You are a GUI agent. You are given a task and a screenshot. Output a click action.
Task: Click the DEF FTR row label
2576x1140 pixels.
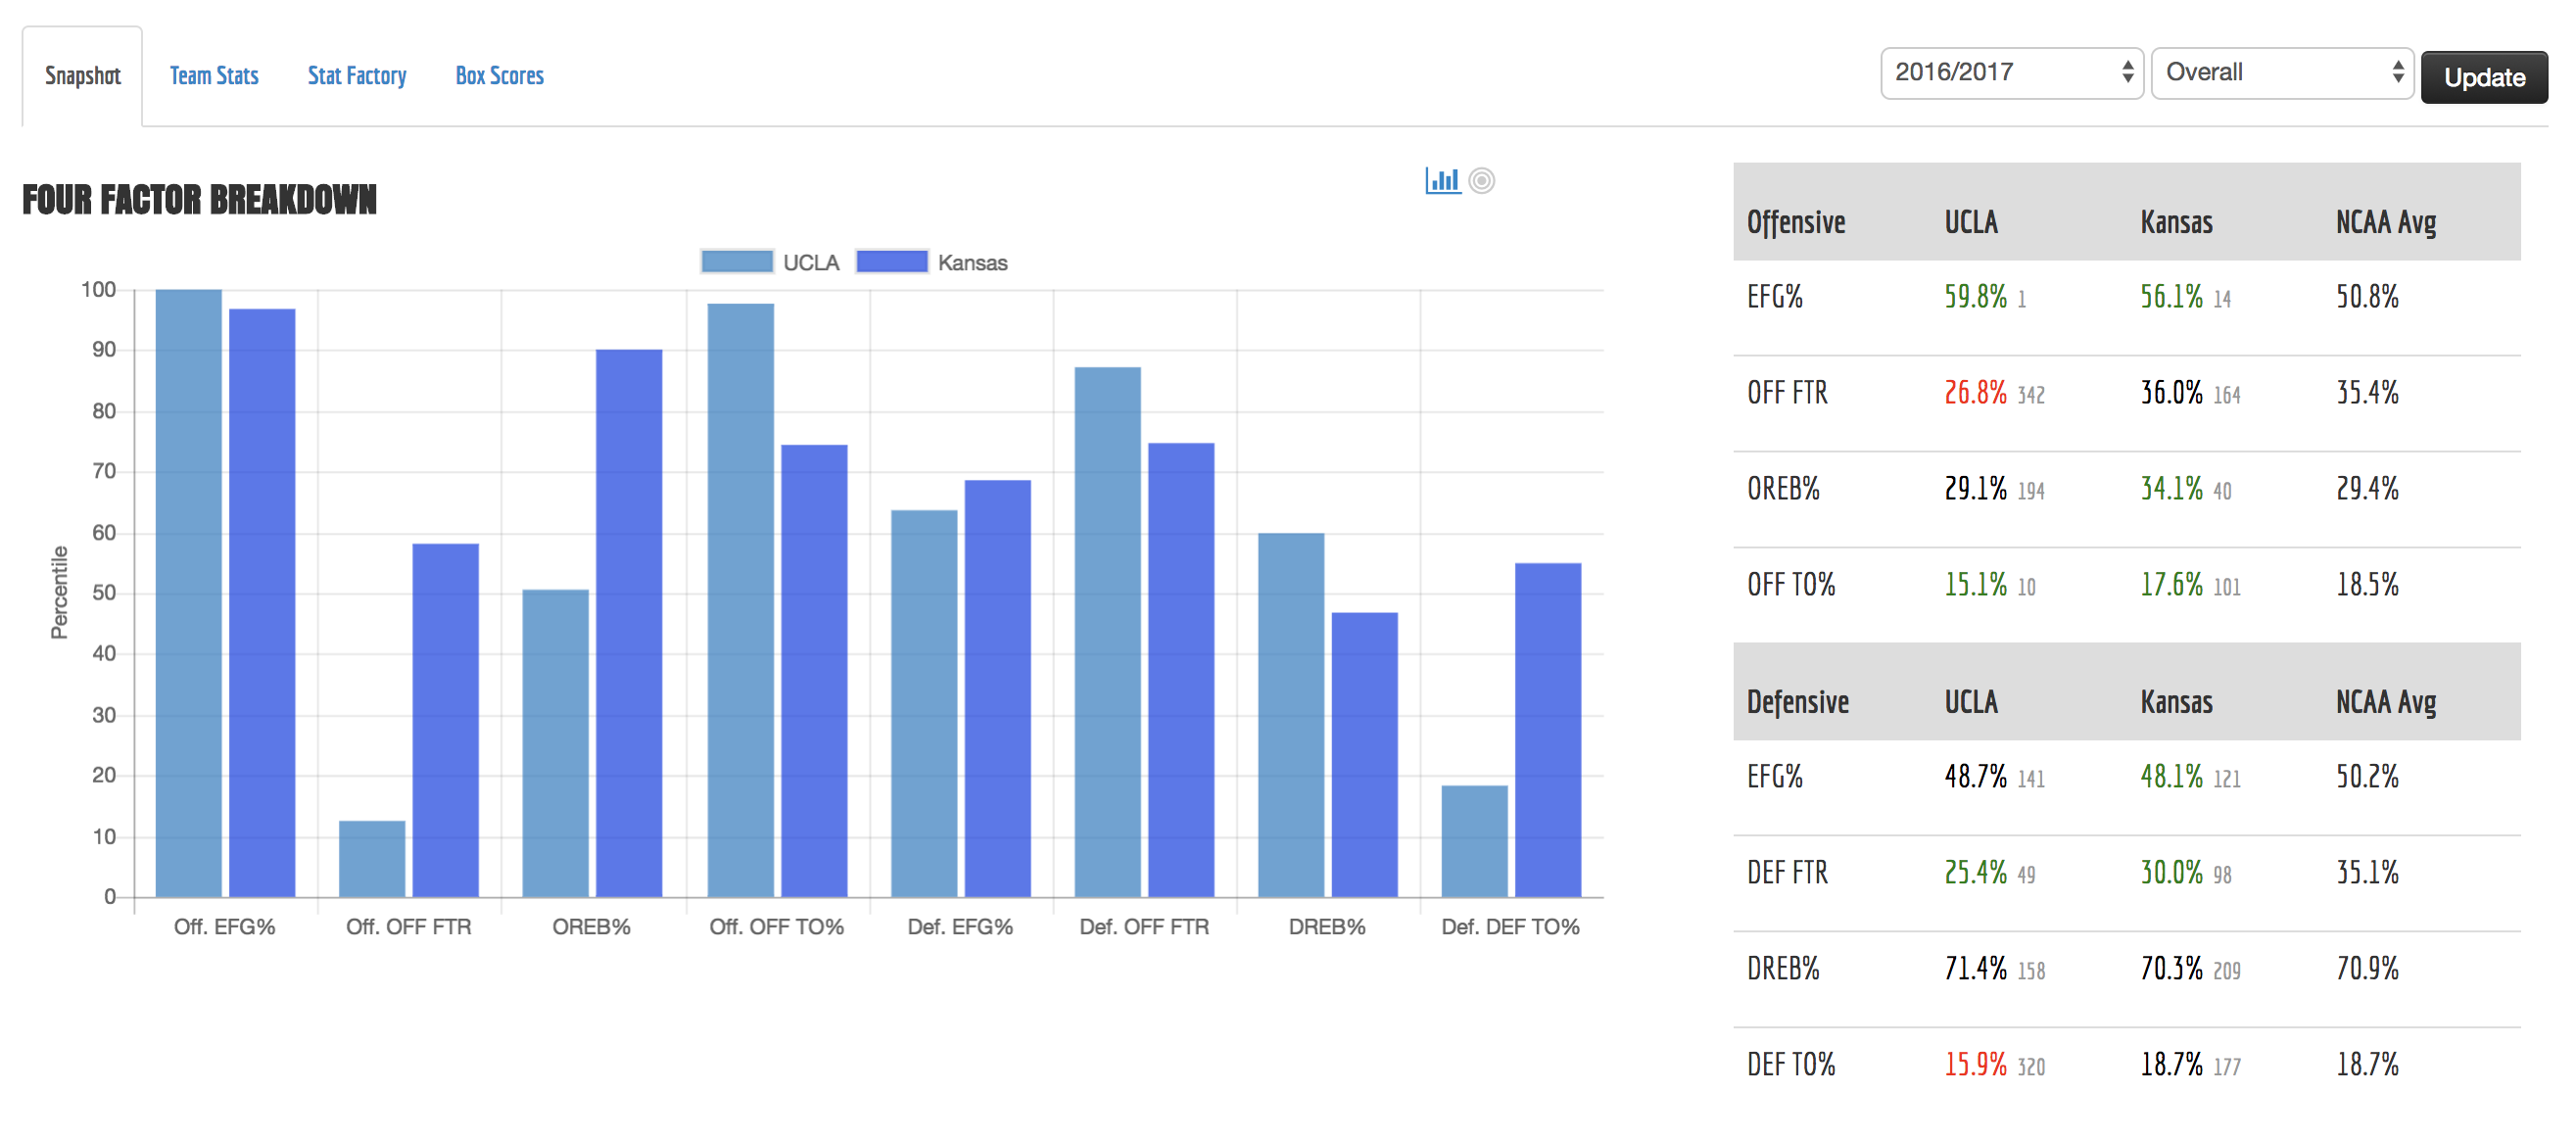[x=1787, y=873]
